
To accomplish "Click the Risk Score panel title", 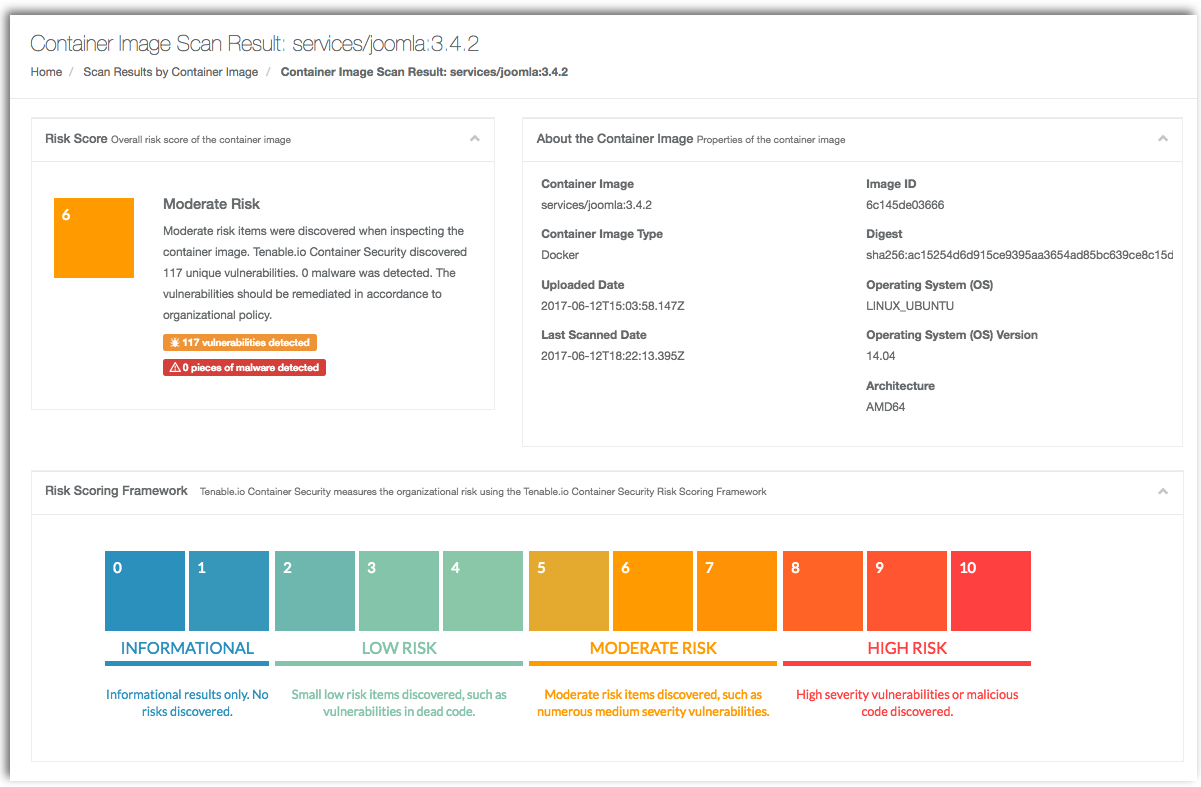I will tap(76, 139).
